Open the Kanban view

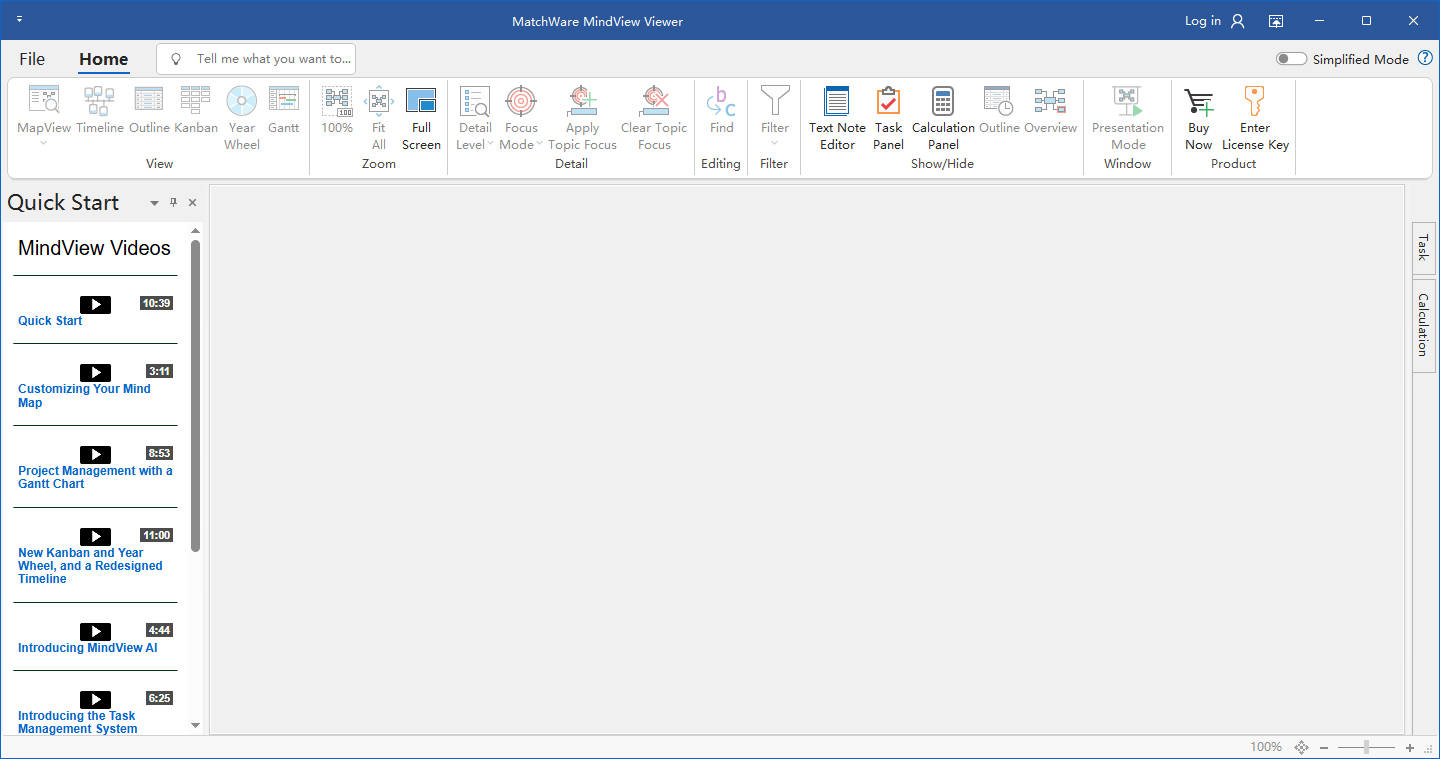(196, 110)
